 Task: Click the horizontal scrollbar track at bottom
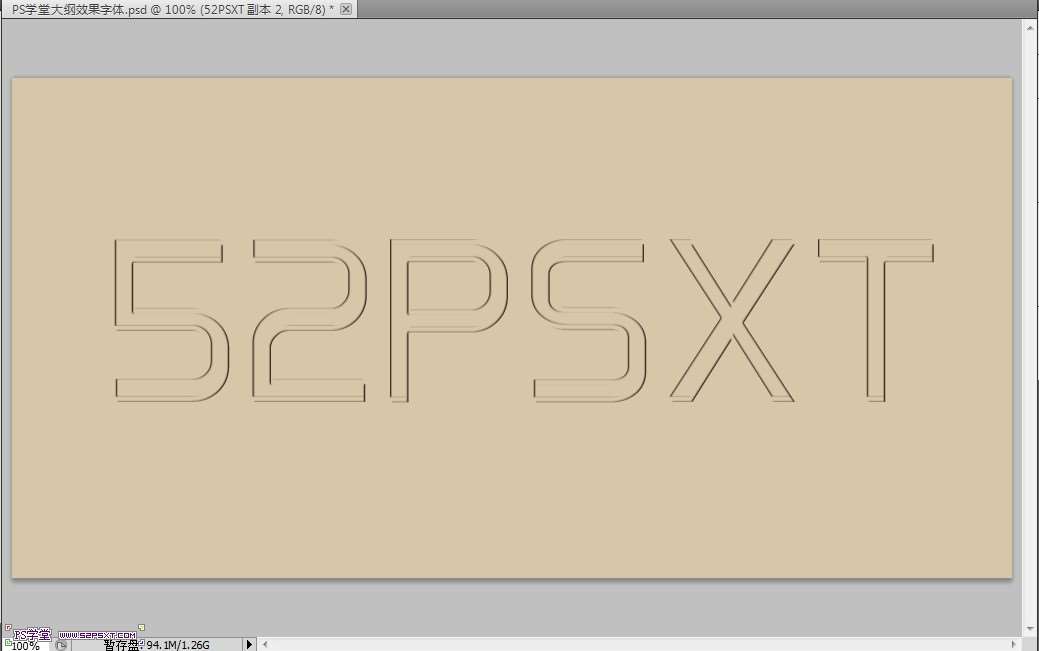pos(640,645)
